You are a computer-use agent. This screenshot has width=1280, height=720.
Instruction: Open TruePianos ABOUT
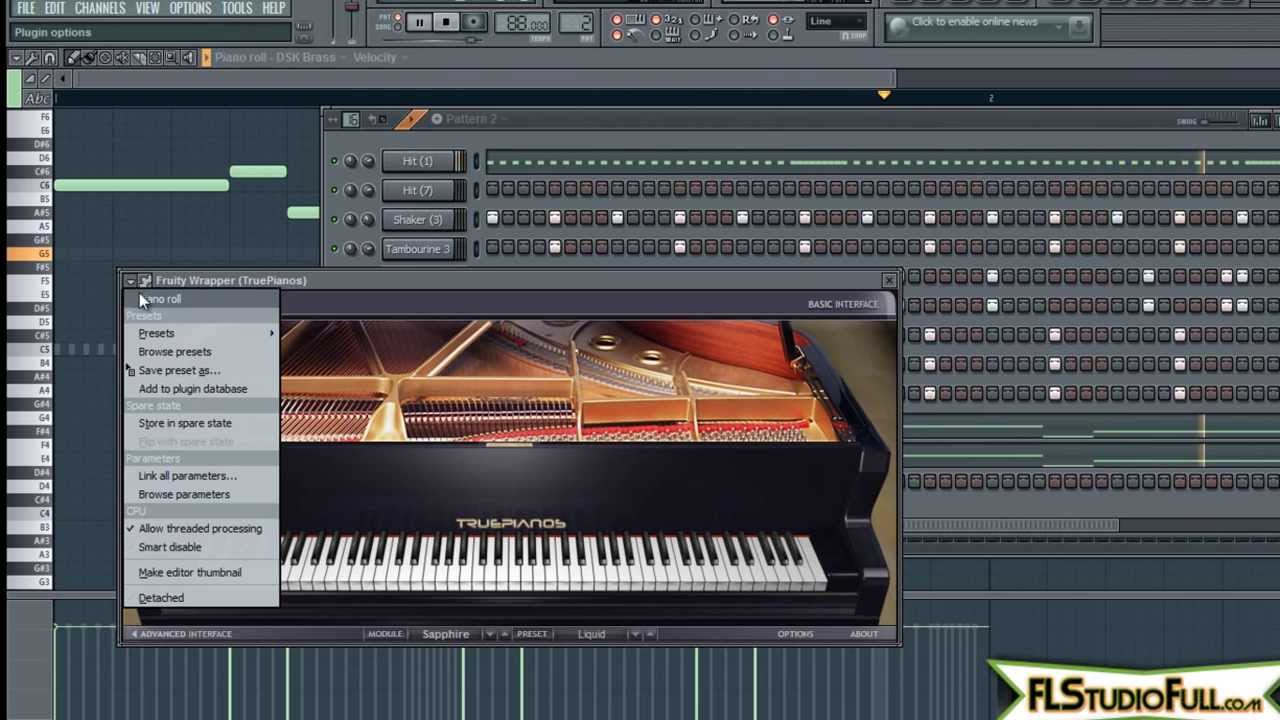864,634
